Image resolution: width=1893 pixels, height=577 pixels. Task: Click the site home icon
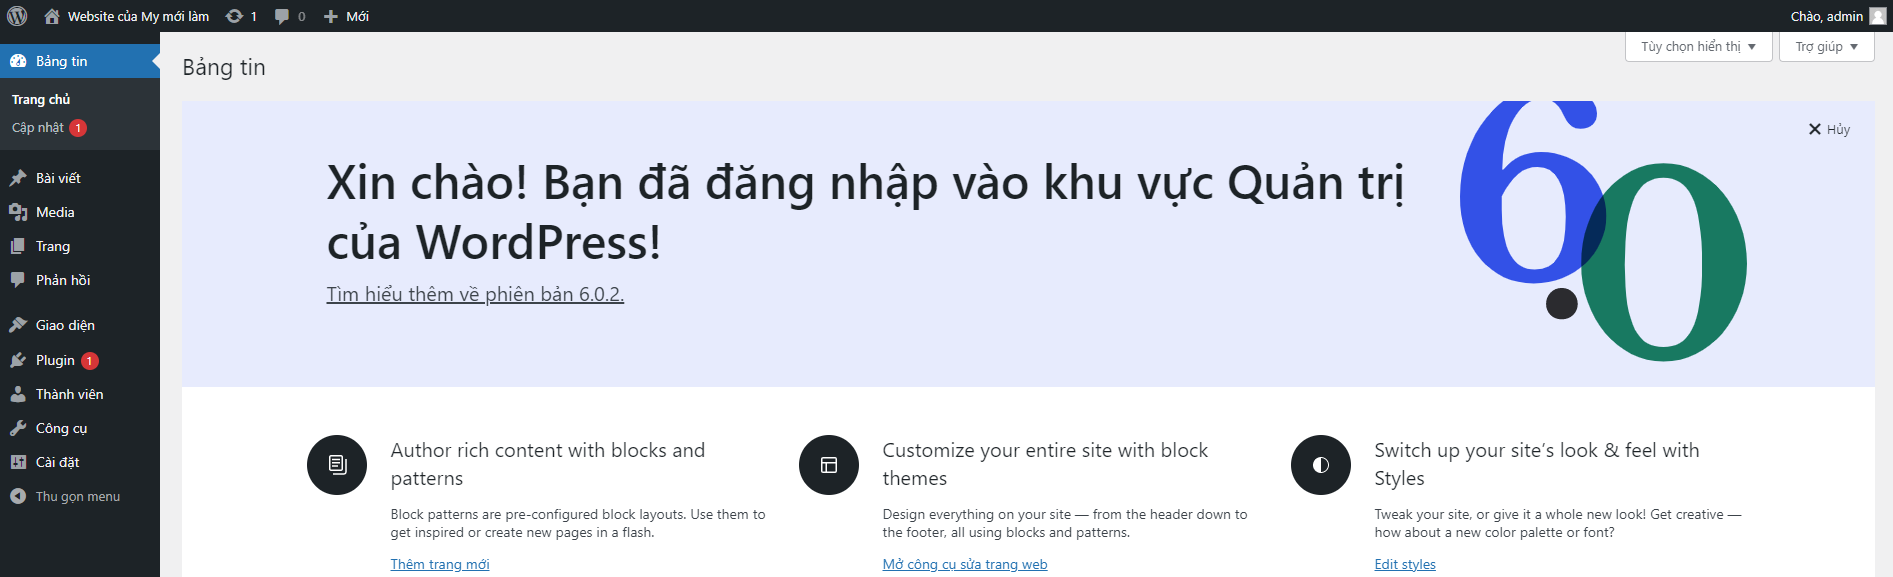pyautogui.click(x=52, y=16)
